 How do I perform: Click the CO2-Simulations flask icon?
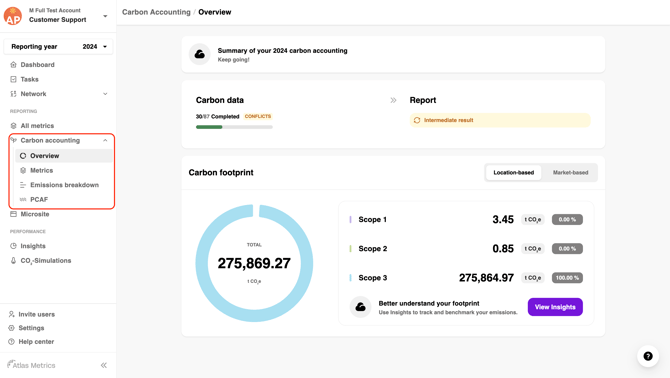pyautogui.click(x=13, y=261)
